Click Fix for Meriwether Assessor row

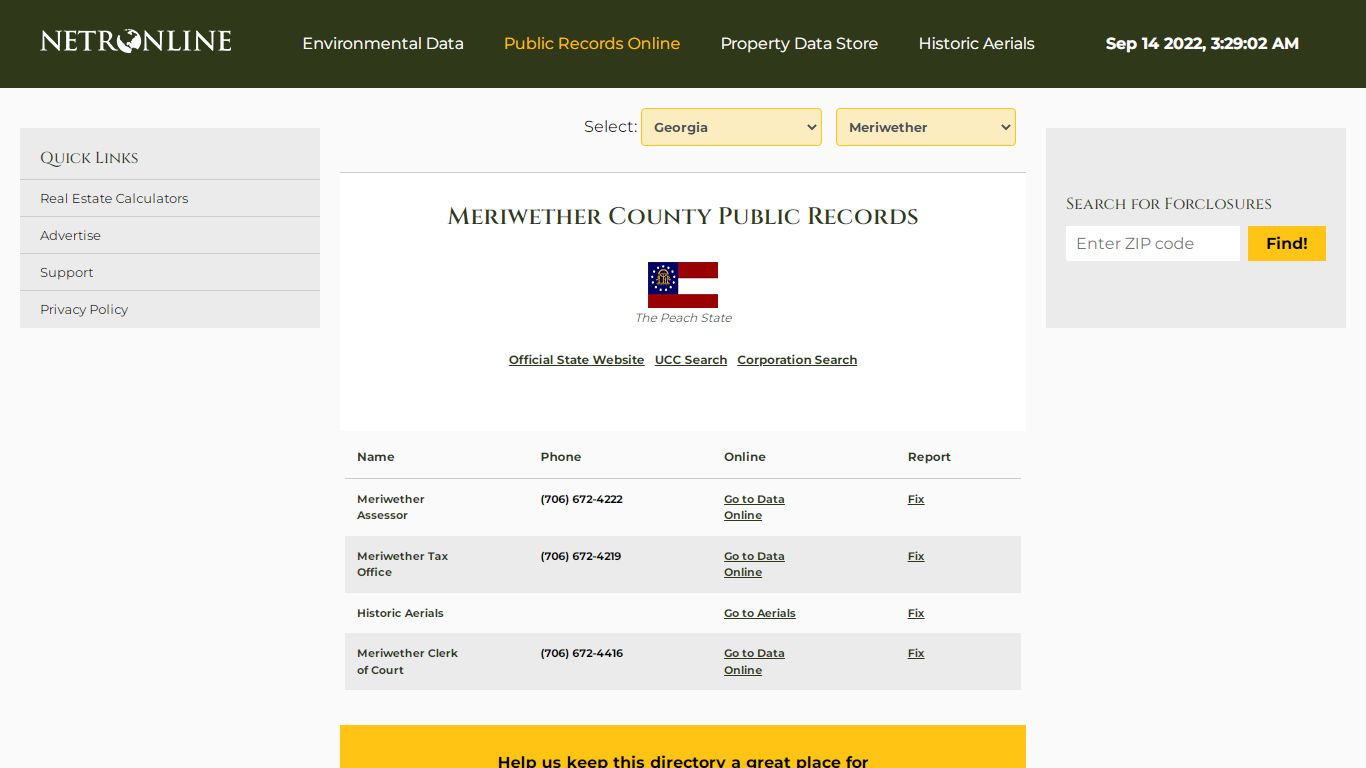tap(916, 499)
